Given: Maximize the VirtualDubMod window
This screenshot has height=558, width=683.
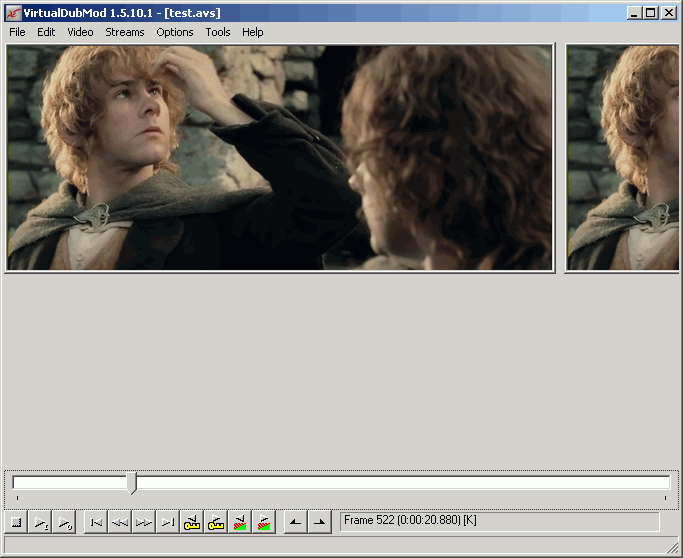Looking at the screenshot, I should point(650,13).
